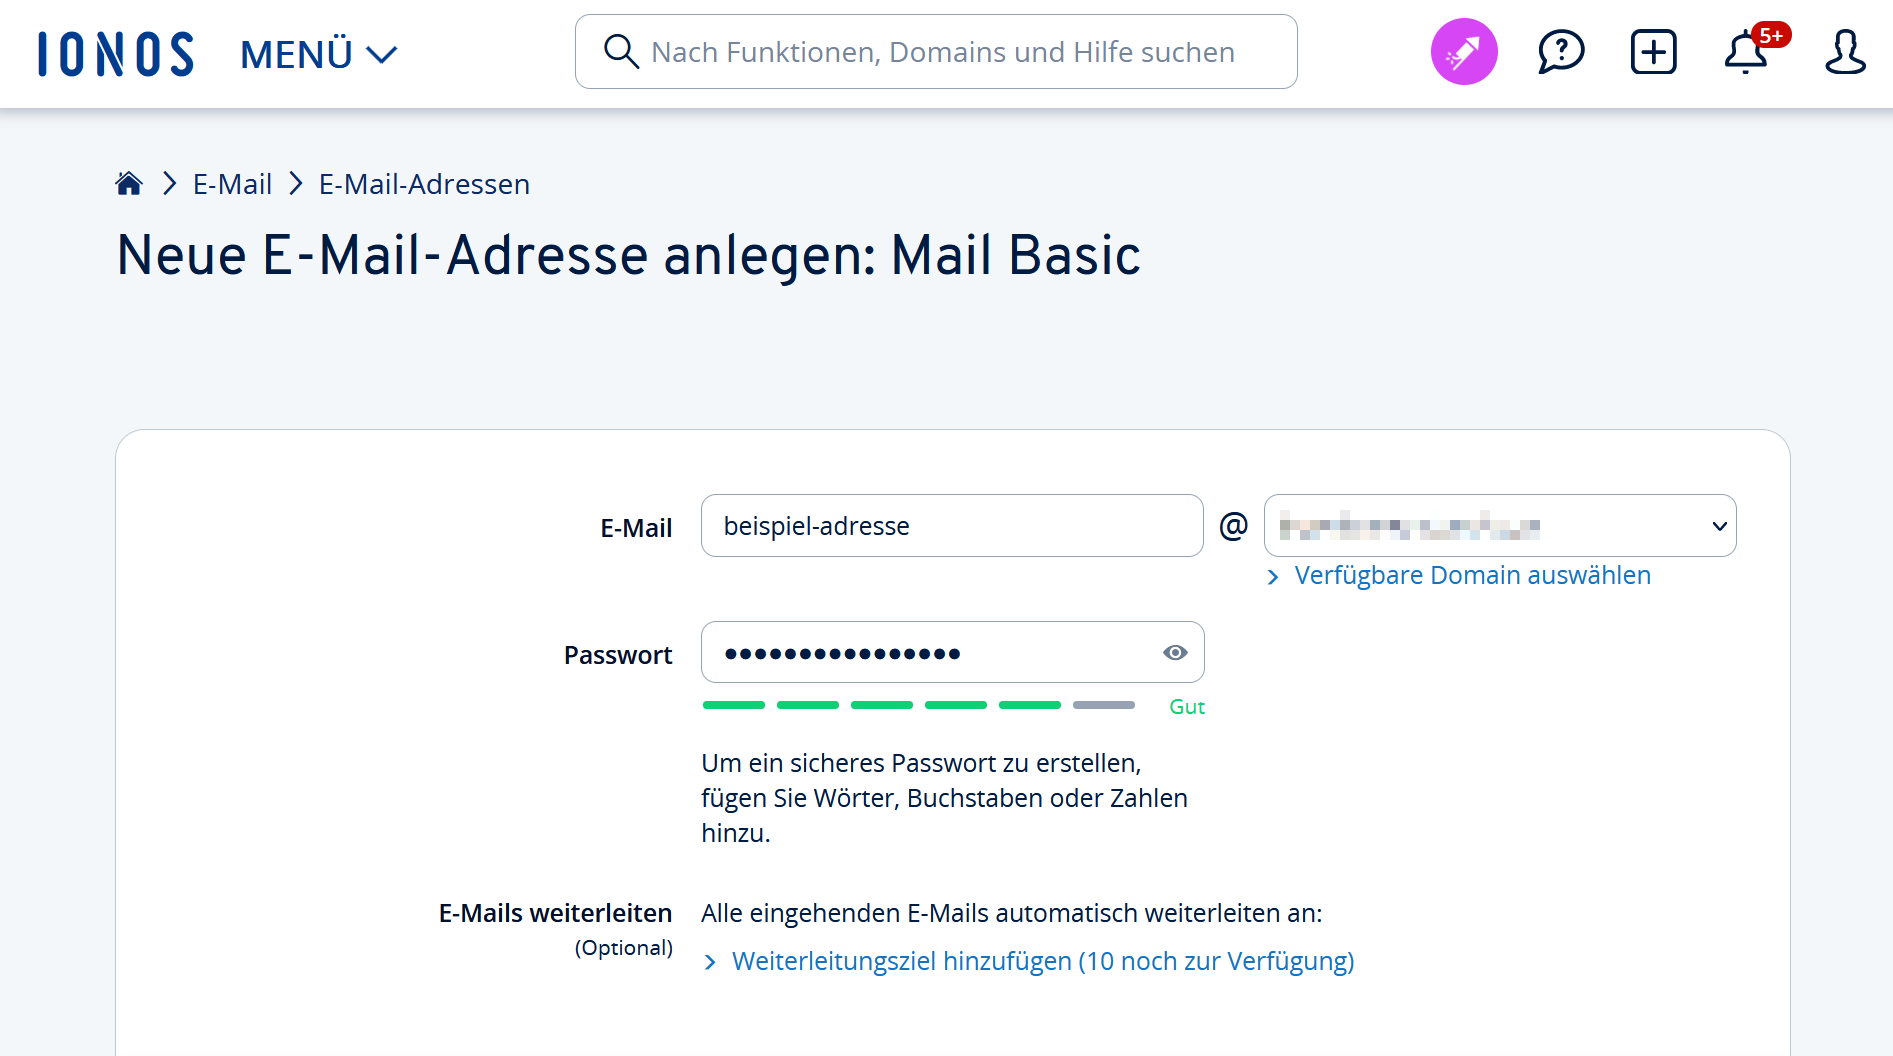Click the 'E-Mails weiterleiten' label
This screenshot has height=1056, width=1893.
click(x=555, y=913)
